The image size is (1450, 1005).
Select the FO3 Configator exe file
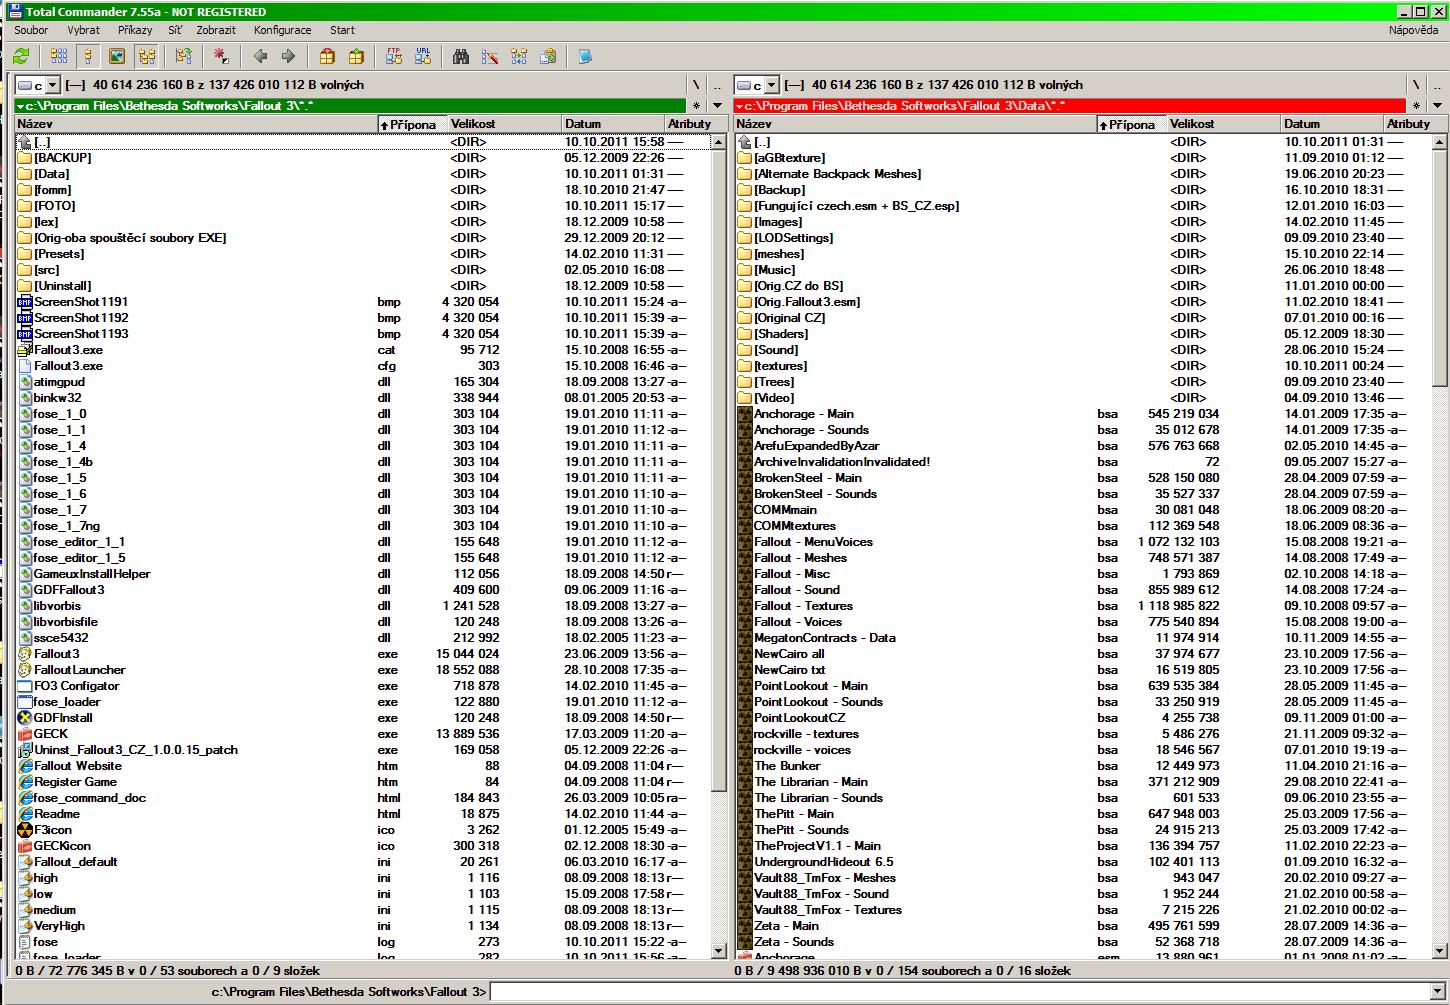click(76, 686)
